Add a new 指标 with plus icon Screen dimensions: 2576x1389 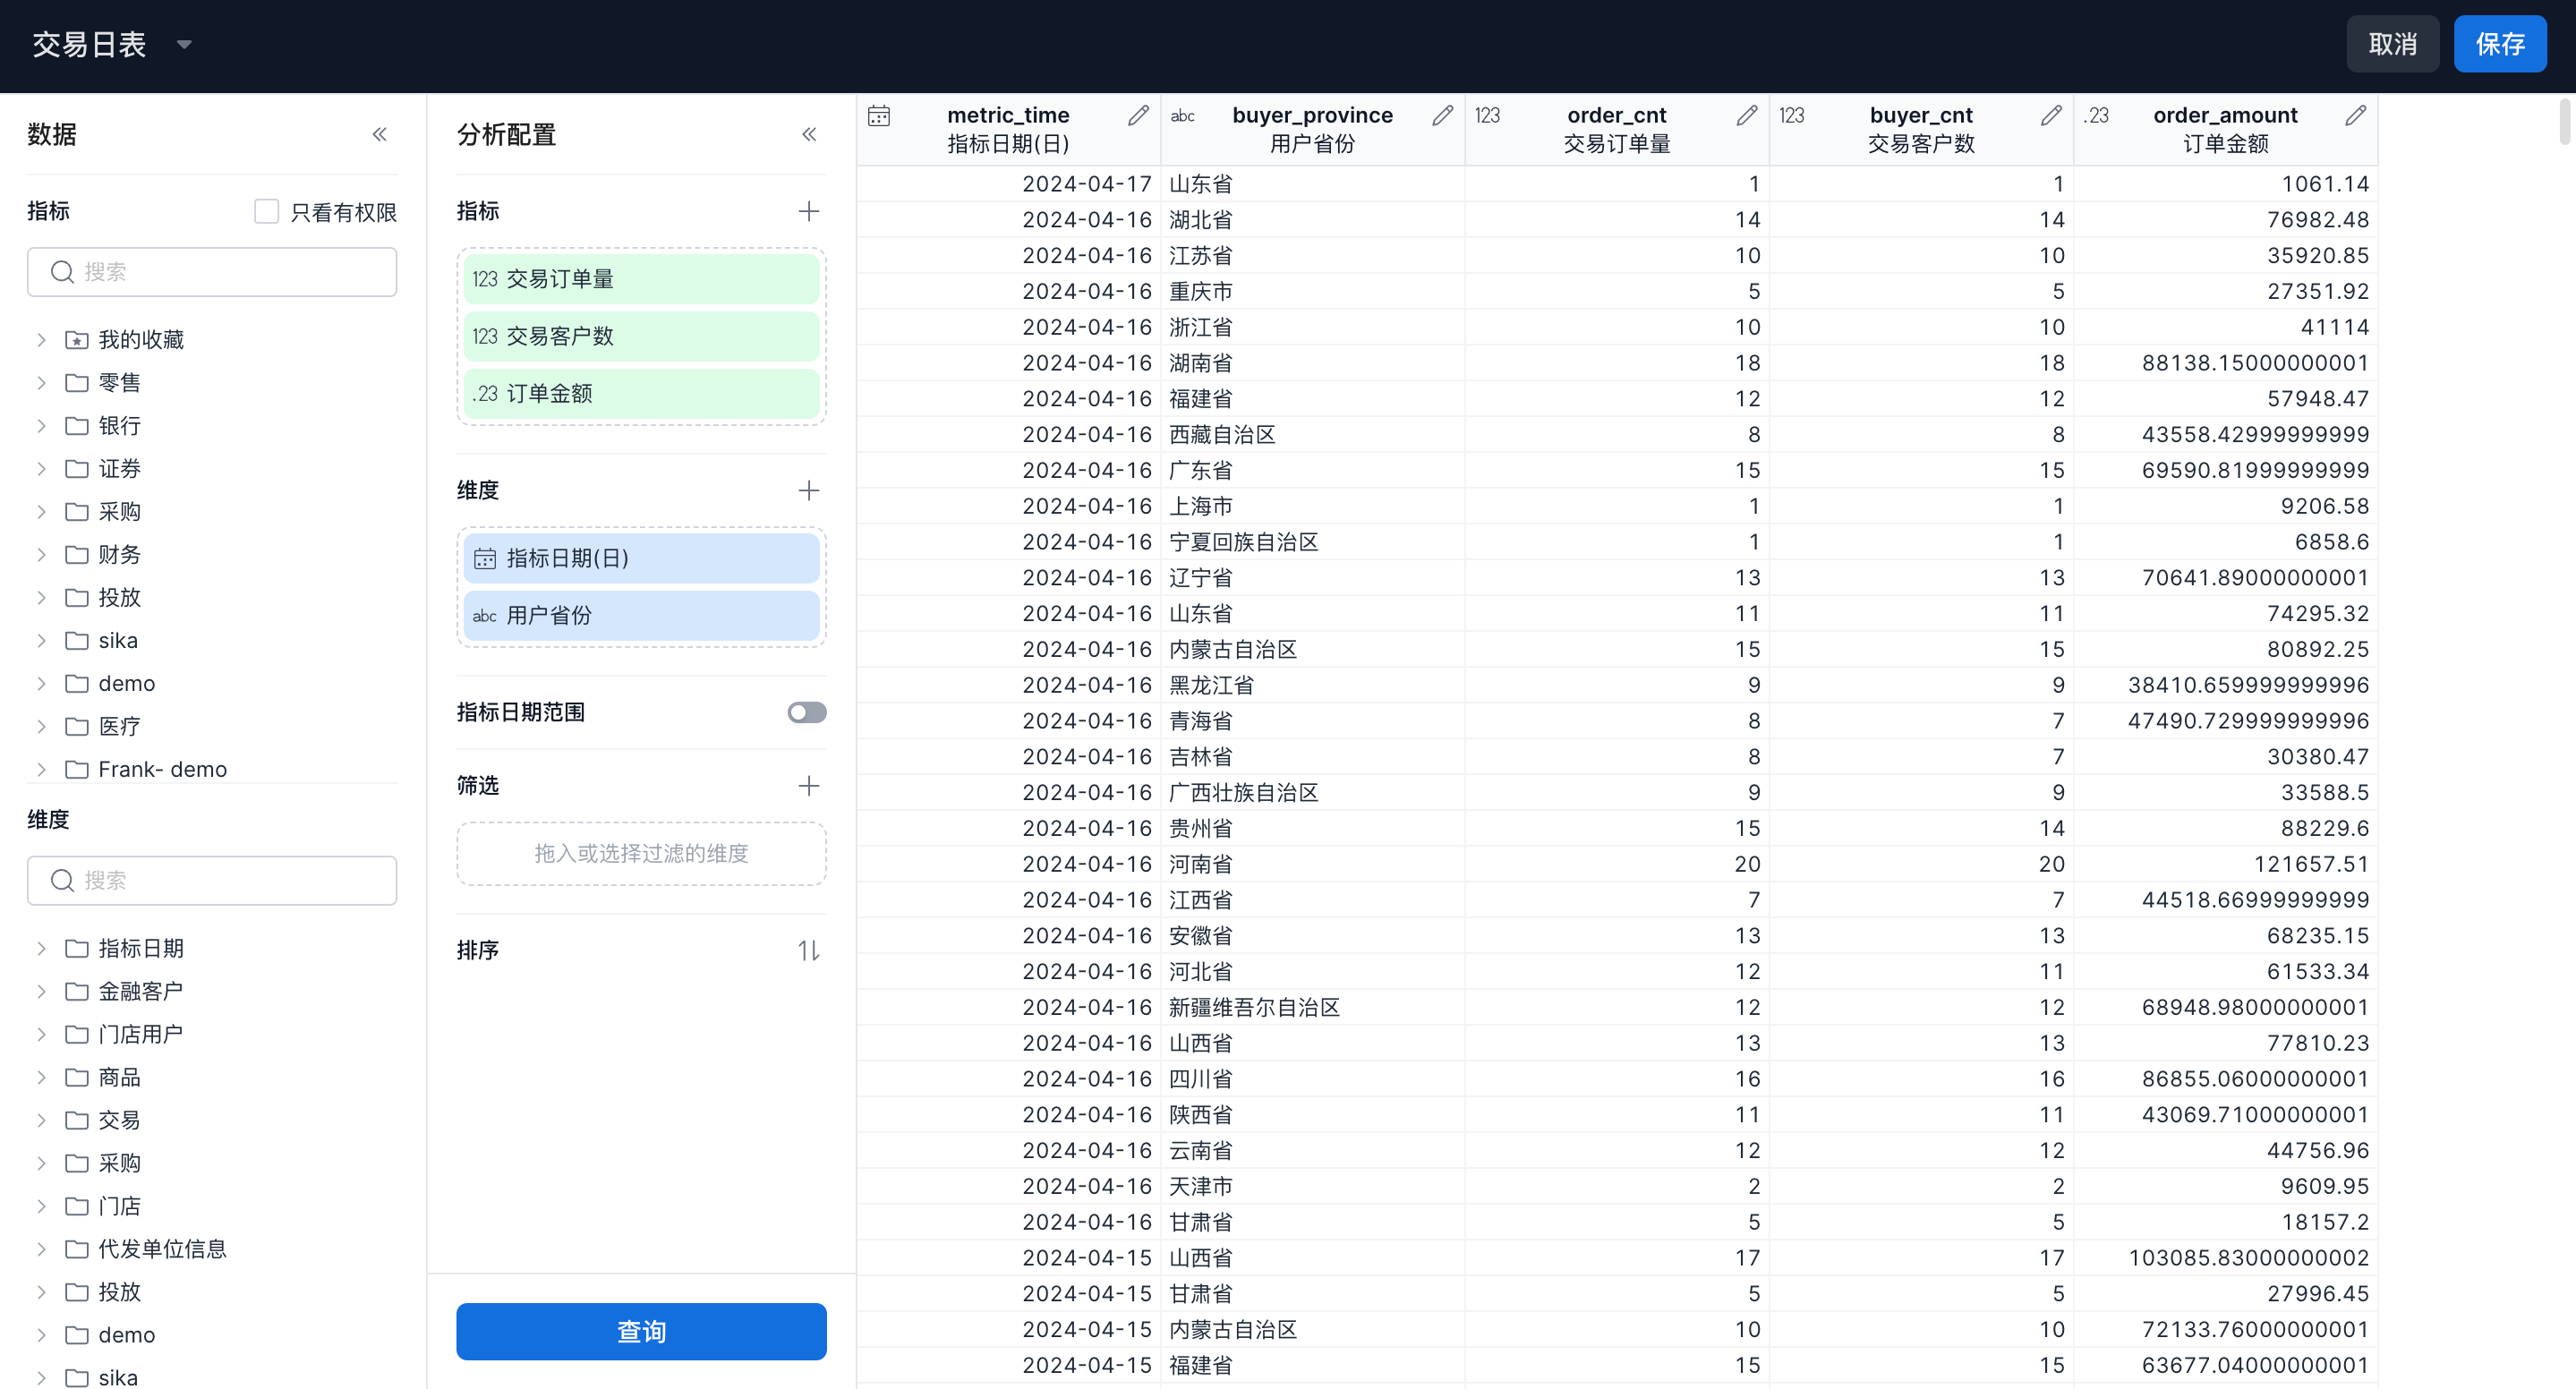tap(808, 211)
